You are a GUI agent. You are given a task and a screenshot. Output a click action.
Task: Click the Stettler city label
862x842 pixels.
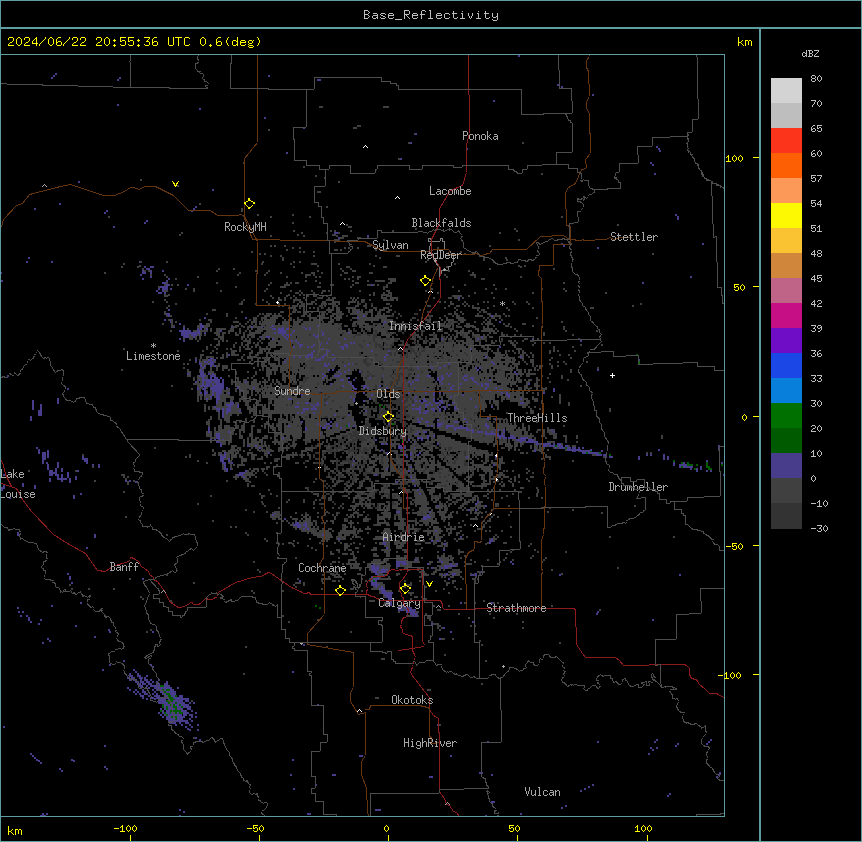point(634,237)
